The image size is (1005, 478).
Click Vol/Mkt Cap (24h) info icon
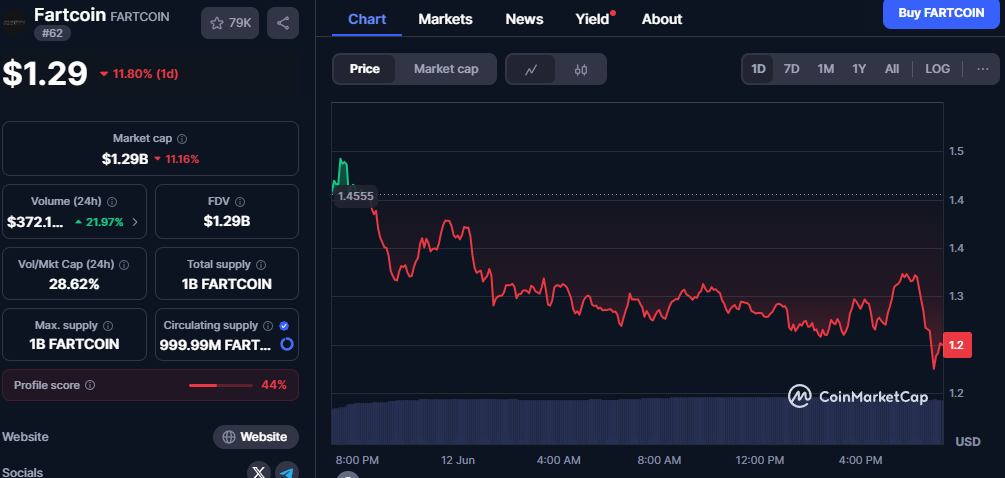[124, 264]
